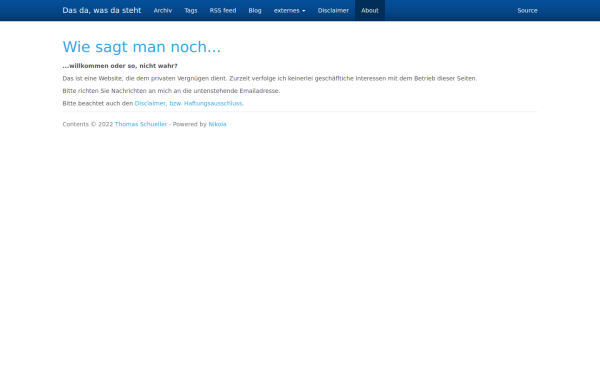Open the Thomas Schueller email link
This screenshot has width=600, height=375.
(x=141, y=124)
